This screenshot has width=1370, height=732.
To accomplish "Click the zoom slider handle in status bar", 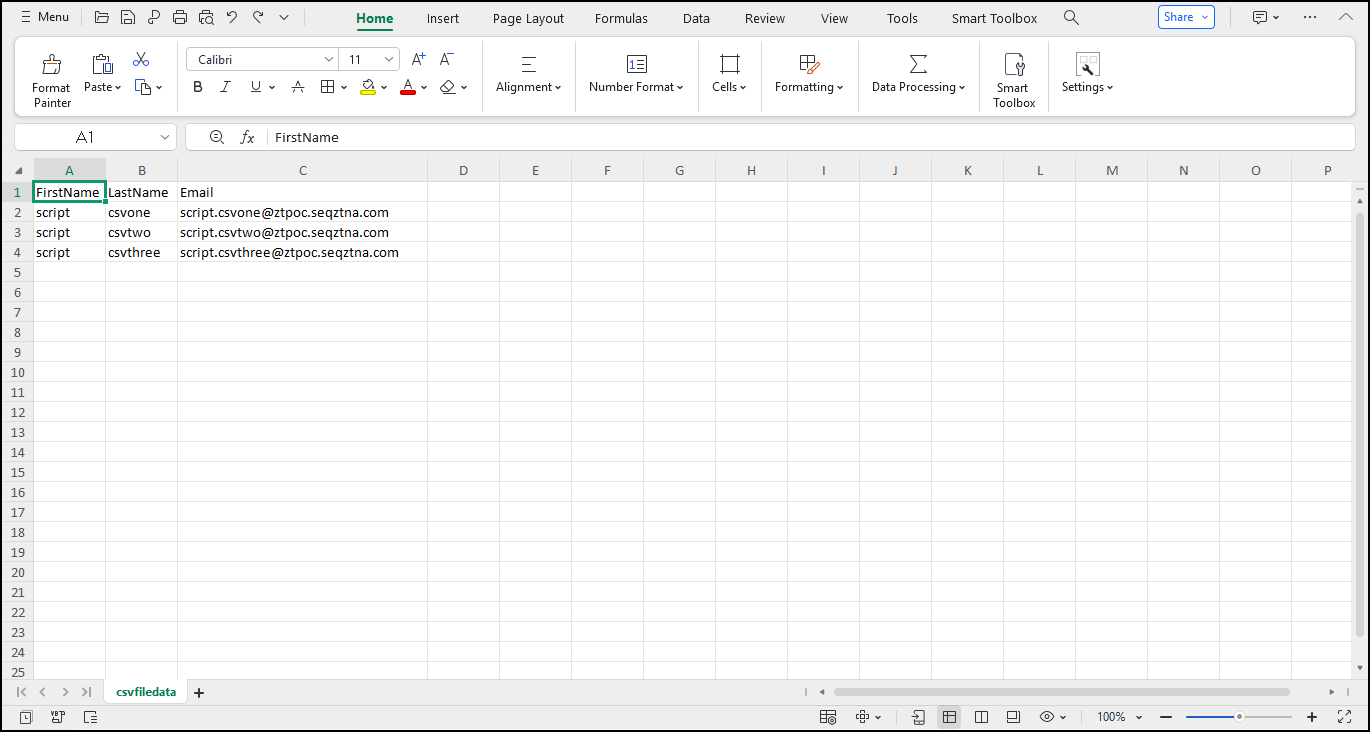I will (1239, 717).
